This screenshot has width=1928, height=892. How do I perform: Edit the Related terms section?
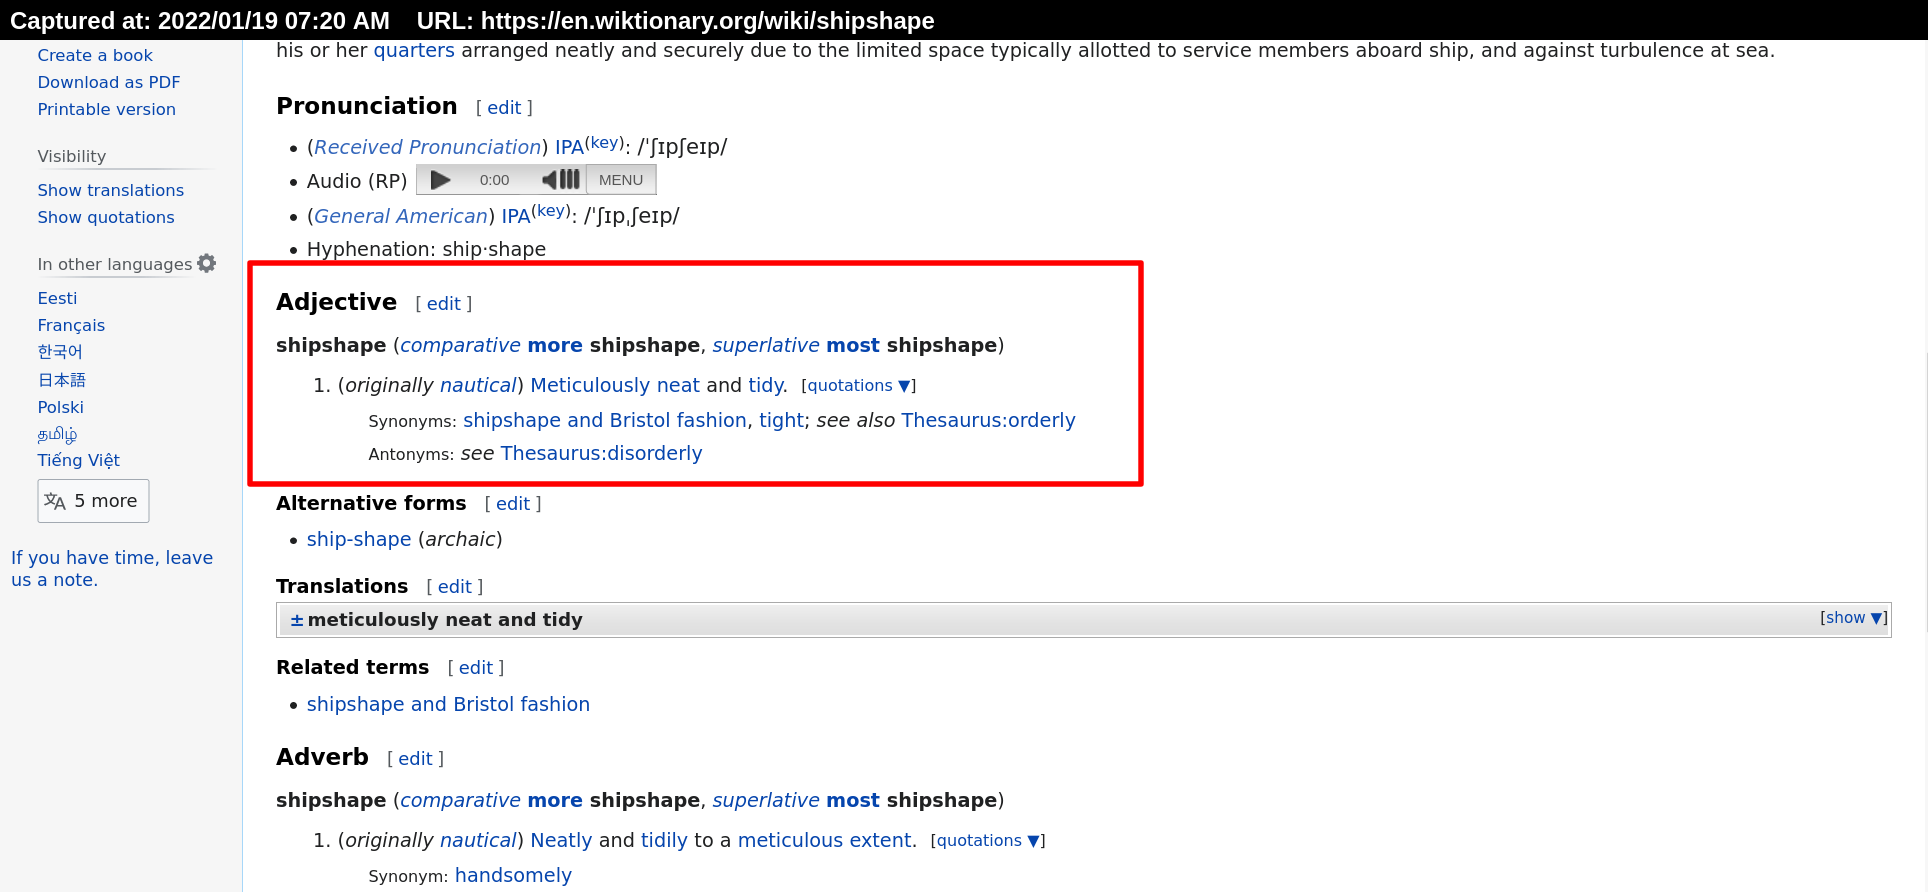pos(476,668)
